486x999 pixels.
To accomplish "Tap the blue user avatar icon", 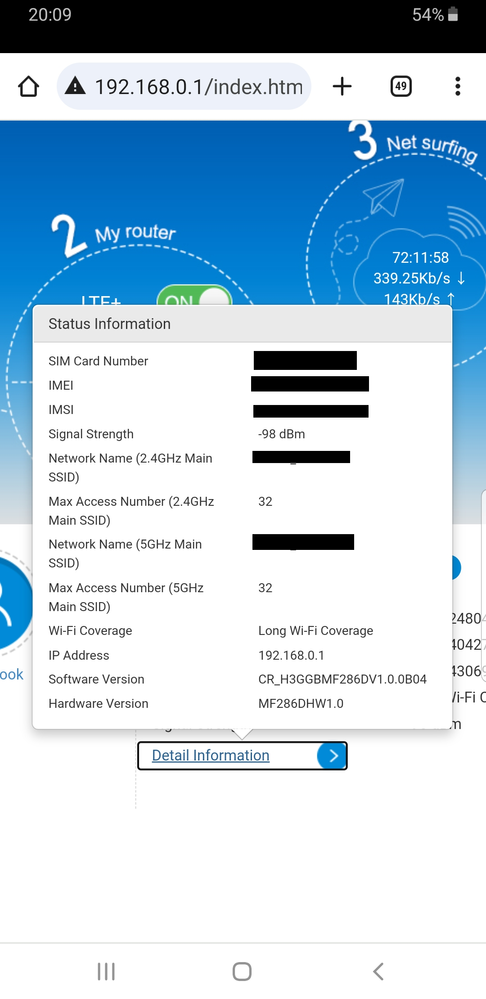I will pos(13,605).
